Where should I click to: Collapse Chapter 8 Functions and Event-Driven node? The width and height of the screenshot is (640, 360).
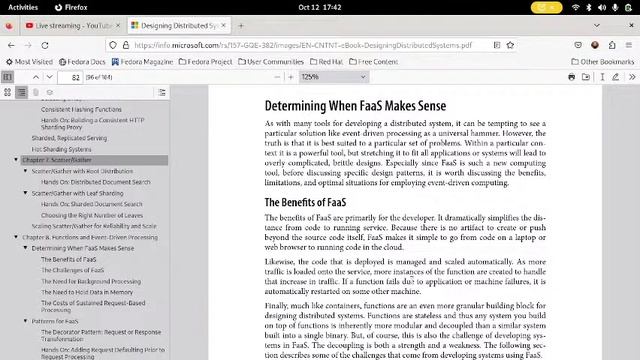(16, 237)
